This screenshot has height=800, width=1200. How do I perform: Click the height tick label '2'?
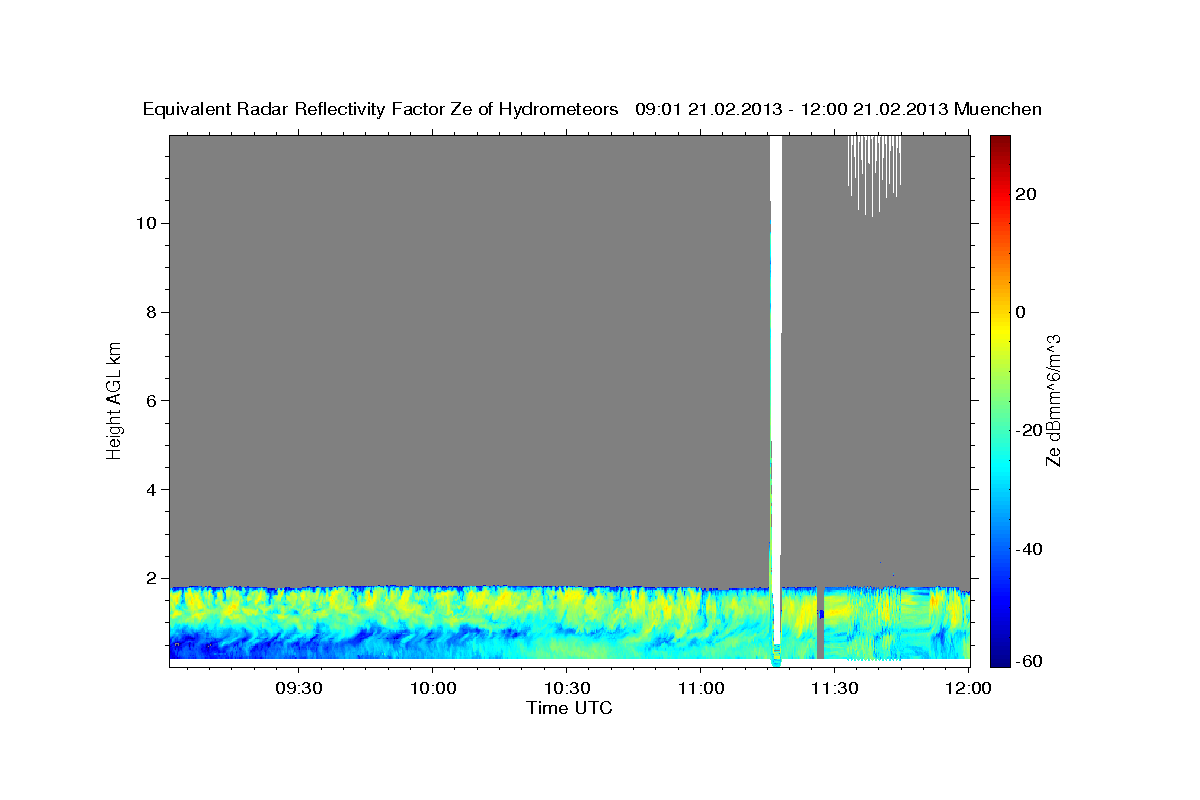[x=151, y=578]
